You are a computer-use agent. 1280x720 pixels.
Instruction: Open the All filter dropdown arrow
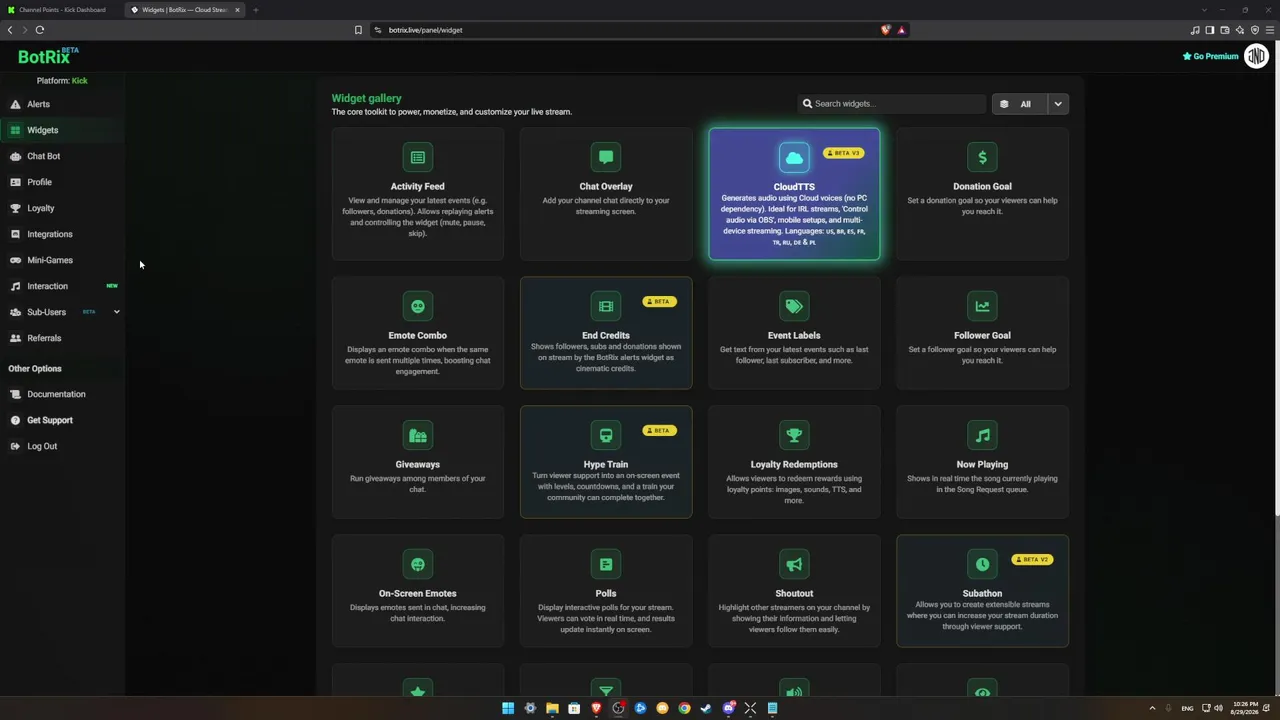pyautogui.click(x=1058, y=104)
